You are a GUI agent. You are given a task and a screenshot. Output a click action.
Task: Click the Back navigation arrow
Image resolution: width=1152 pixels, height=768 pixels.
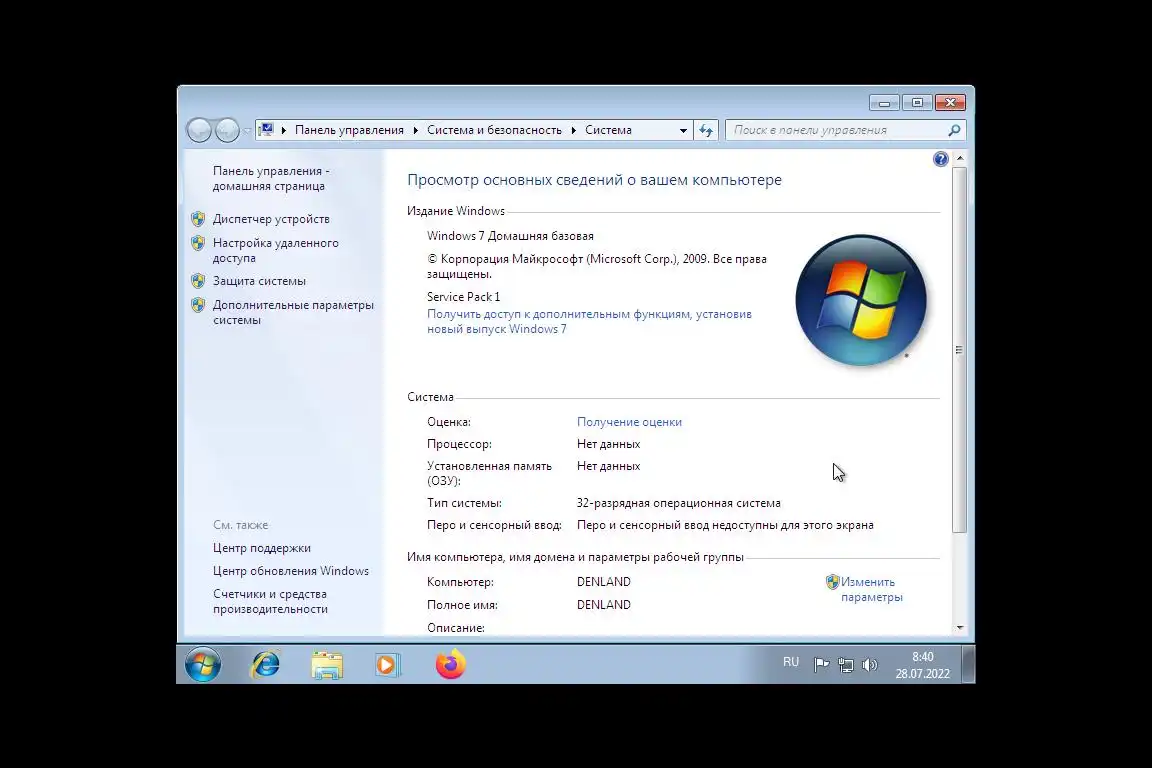pyautogui.click(x=199, y=130)
